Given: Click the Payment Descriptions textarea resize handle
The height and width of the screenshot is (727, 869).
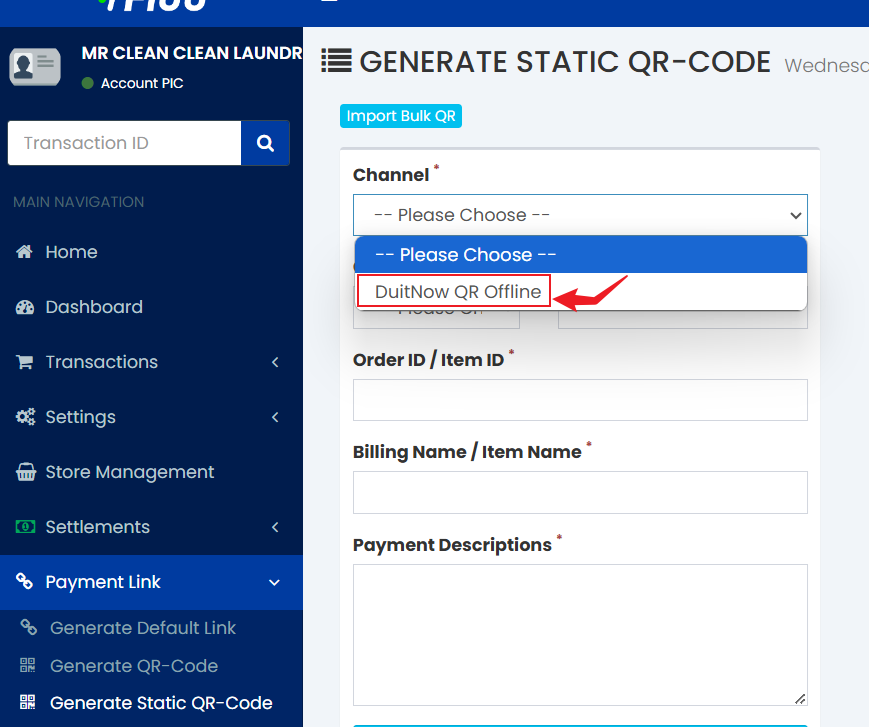Looking at the screenshot, I should [800, 699].
